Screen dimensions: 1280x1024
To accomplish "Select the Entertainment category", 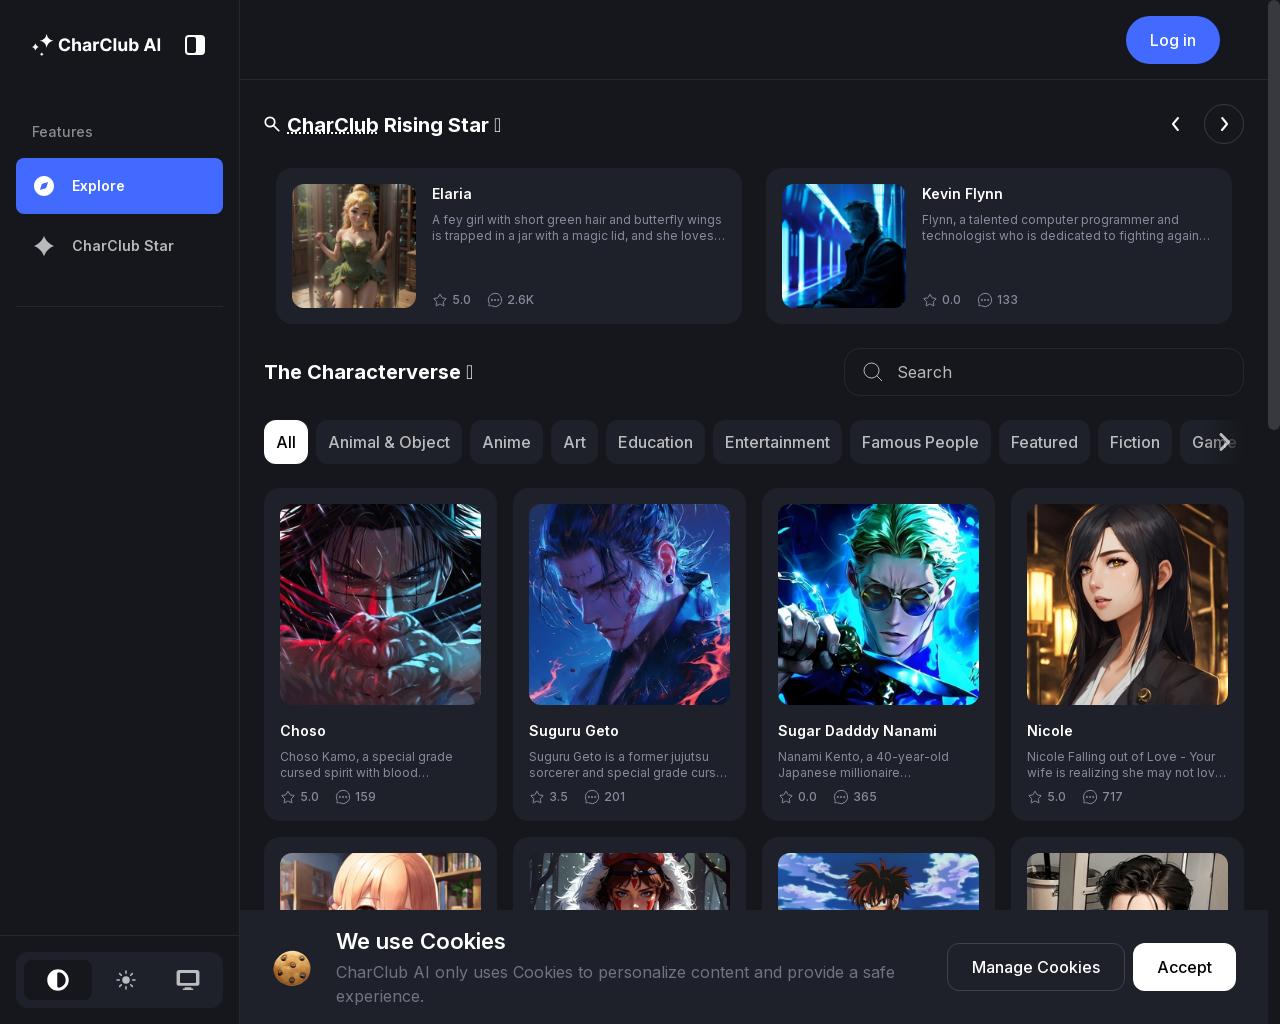I will click(777, 442).
